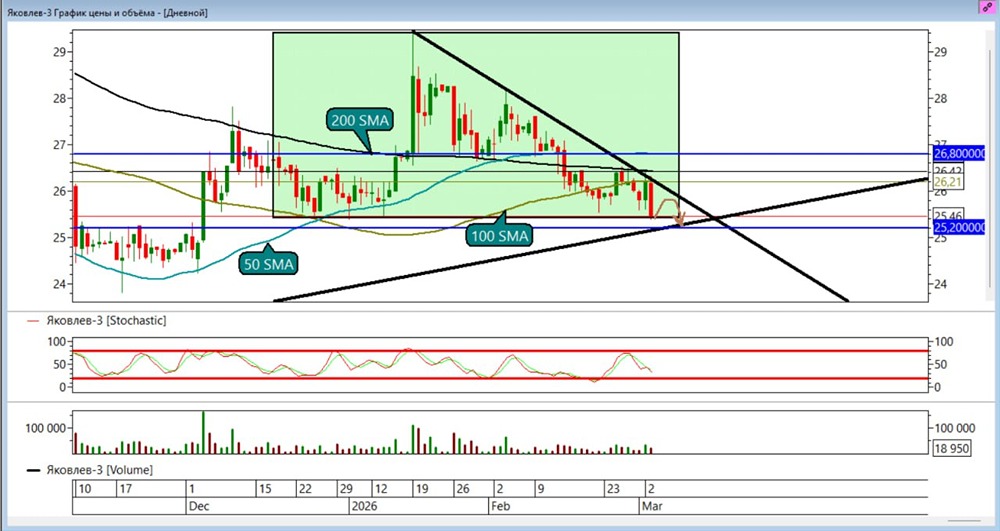Click the Яковлев-3 [Stochastic] legend label

pos(106,321)
